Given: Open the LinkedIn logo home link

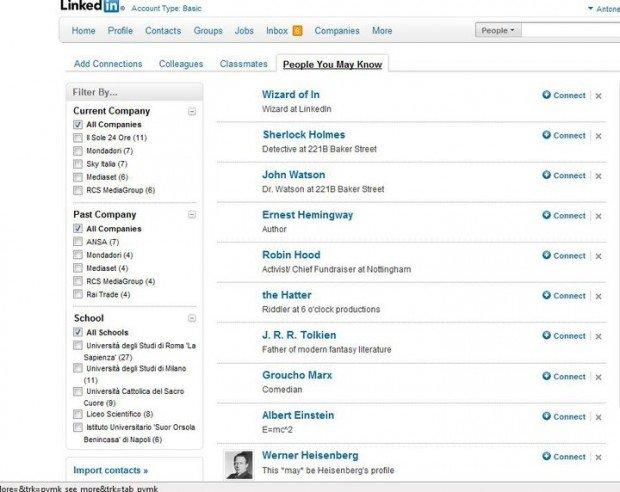Looking at the screenshot, I should click(x=89, y=6).
